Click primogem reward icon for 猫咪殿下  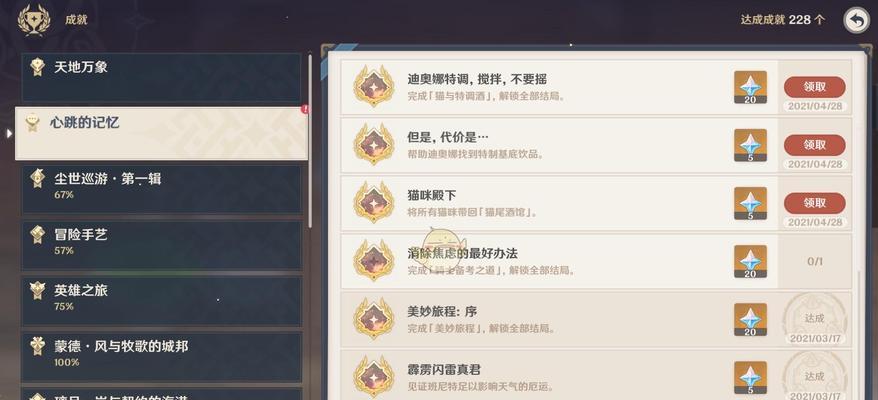tap(750, 203)
